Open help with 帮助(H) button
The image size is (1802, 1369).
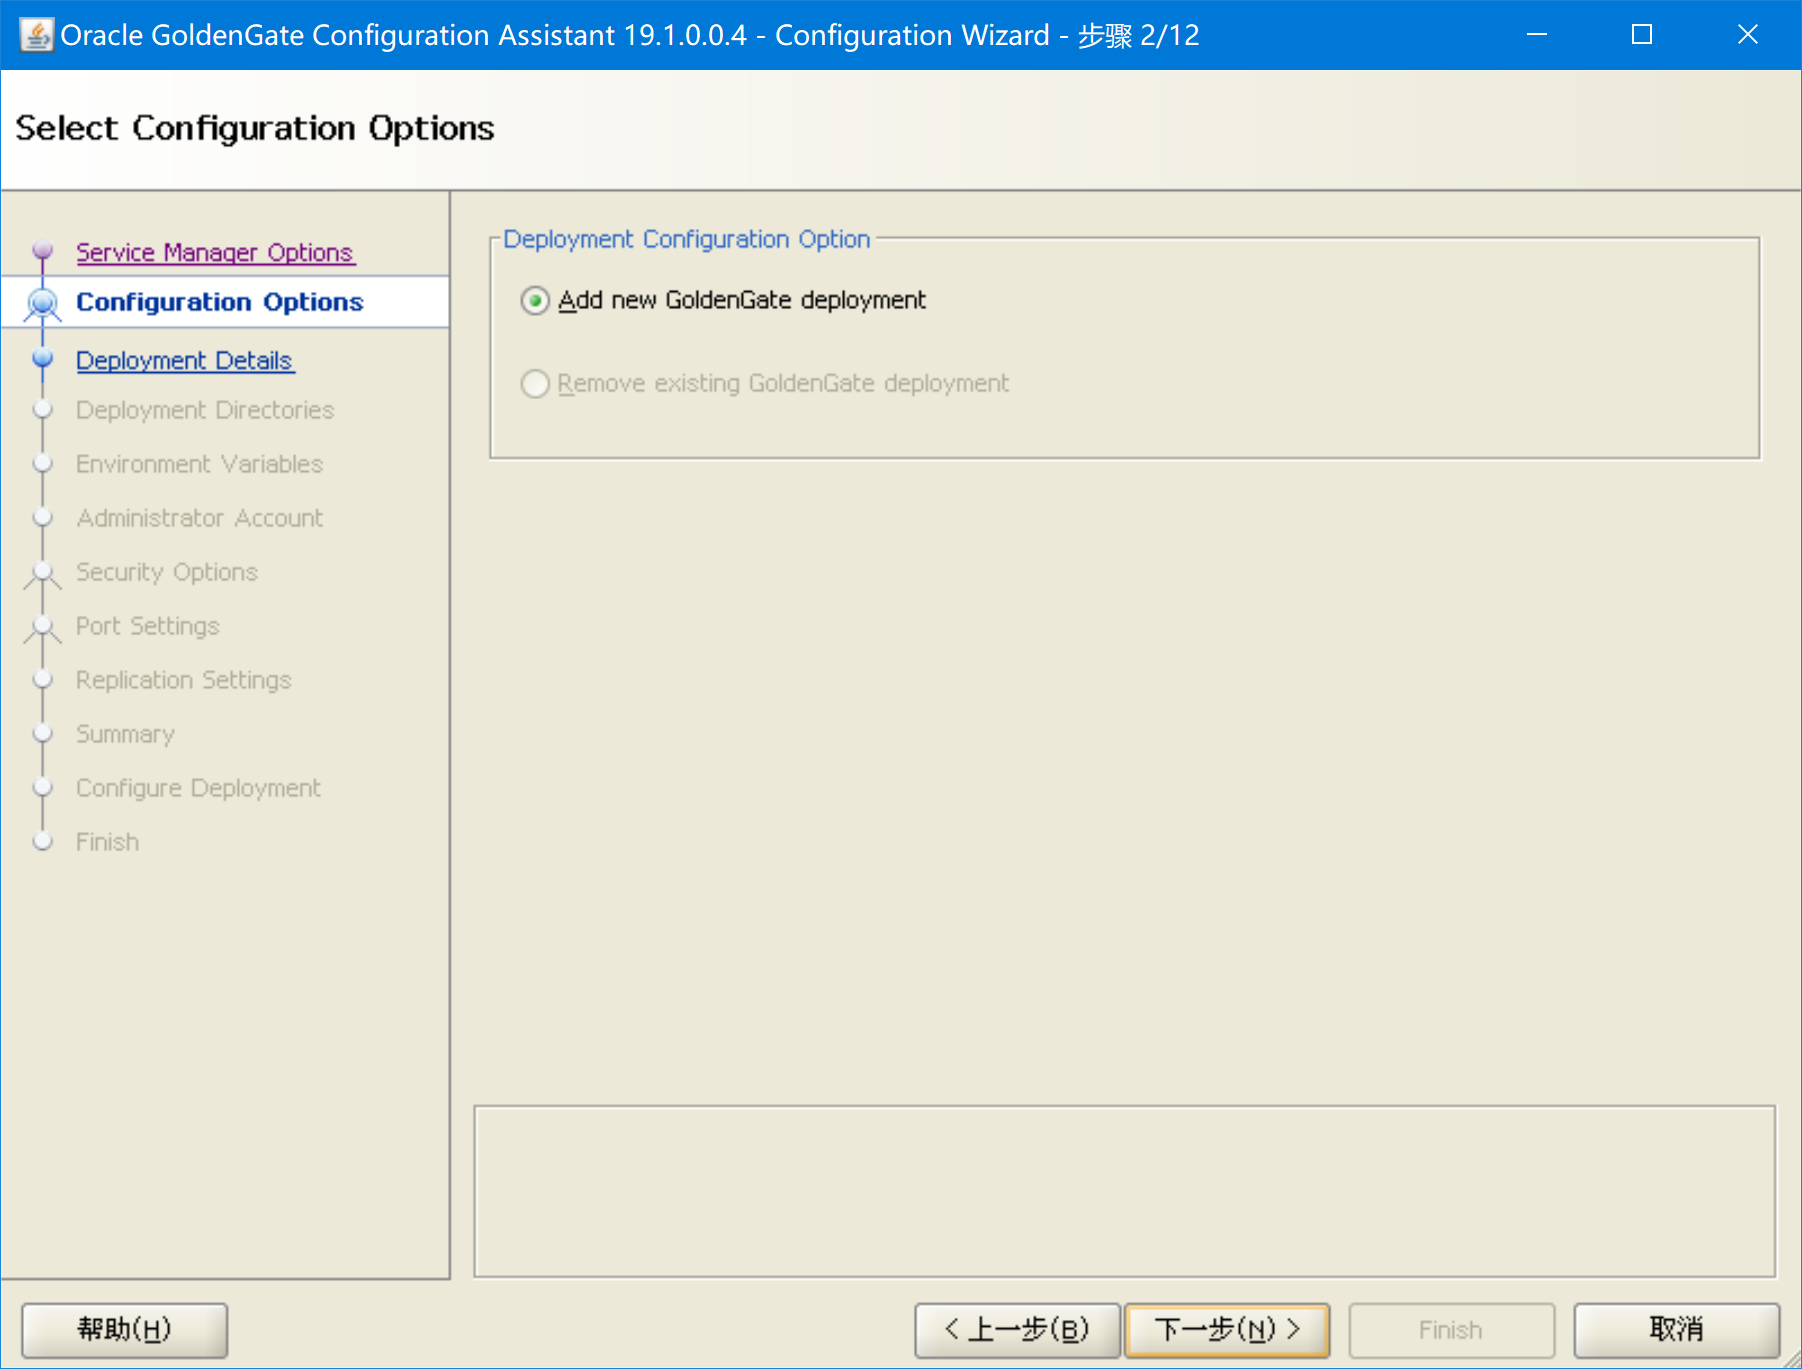[125, 1330]
